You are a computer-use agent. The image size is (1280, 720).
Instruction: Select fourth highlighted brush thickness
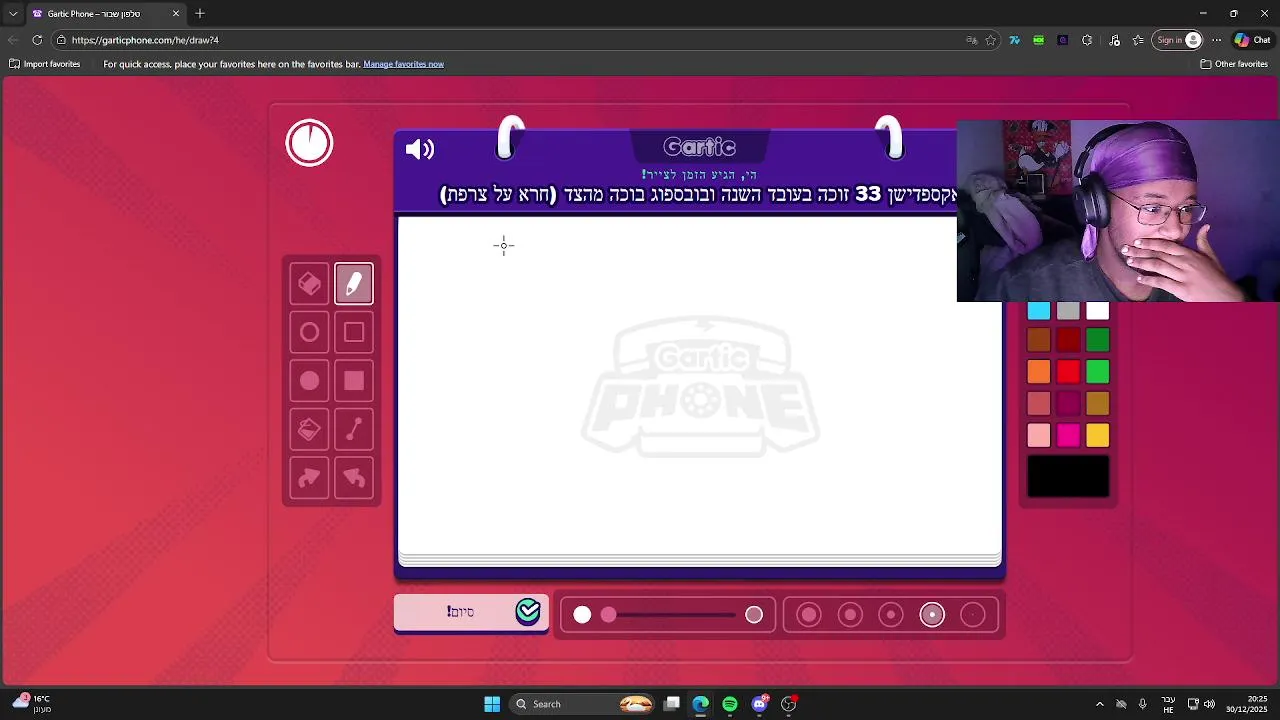coord(932,615)
